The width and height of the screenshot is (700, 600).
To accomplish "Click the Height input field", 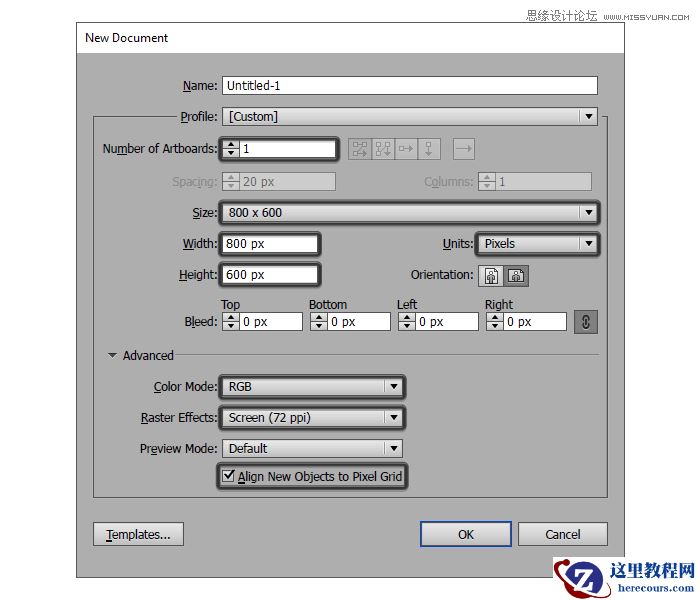I will (x=270, y=275).
